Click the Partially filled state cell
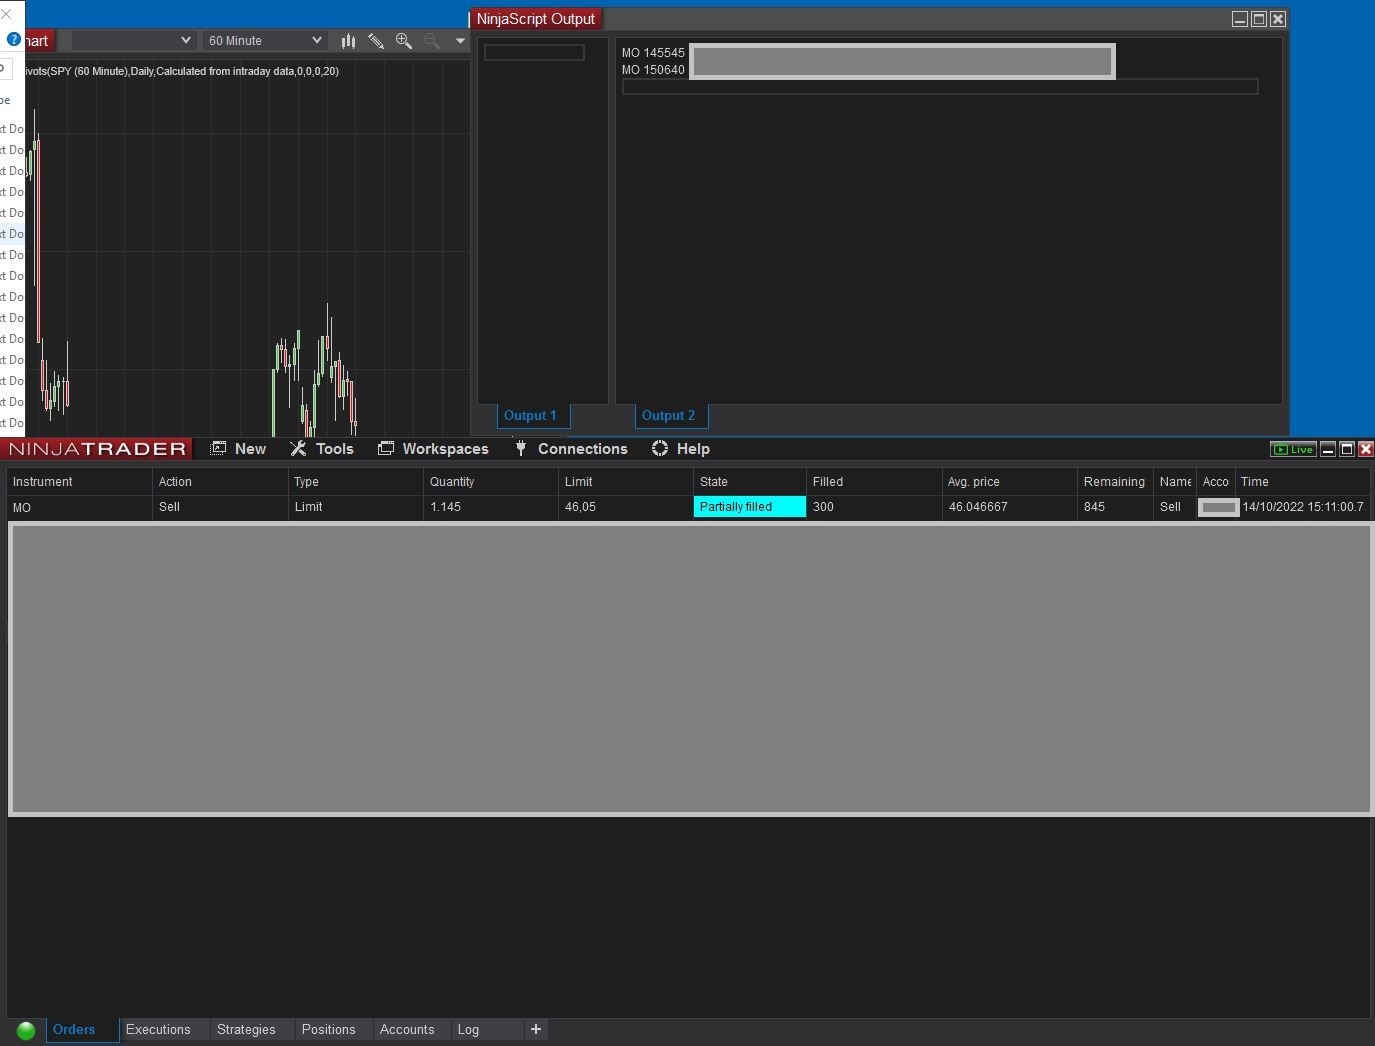The width and height of the screenshot is (1375, 1046). [750, 507]
